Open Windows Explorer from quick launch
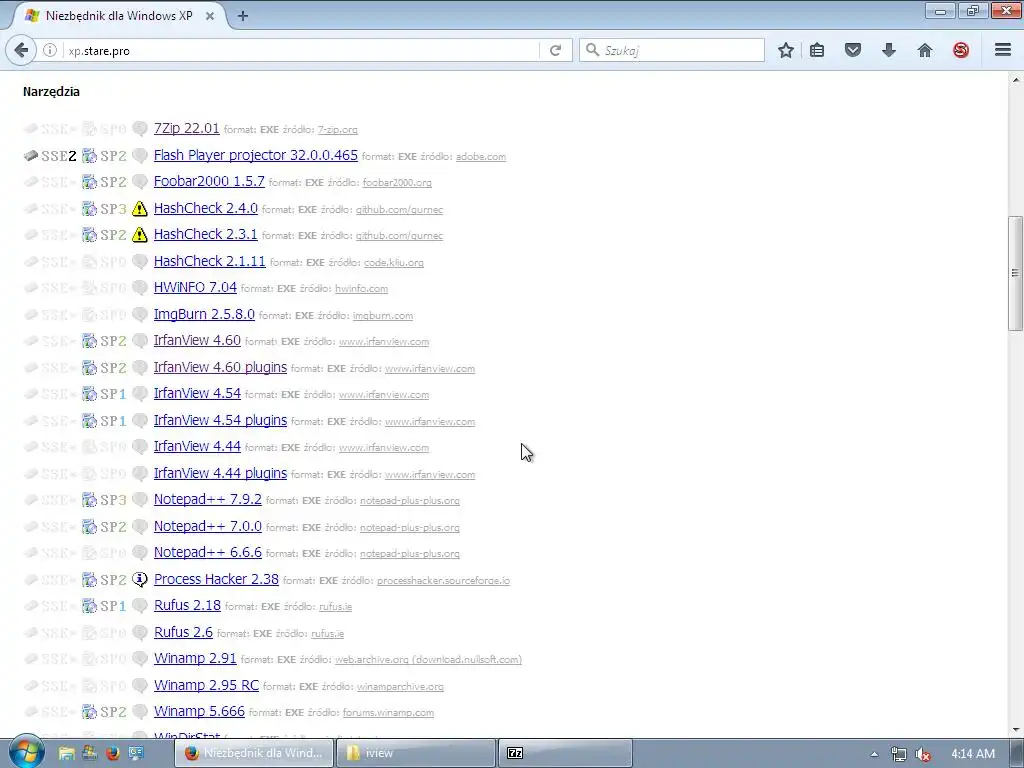1024x768 pixels. (66, 753)
